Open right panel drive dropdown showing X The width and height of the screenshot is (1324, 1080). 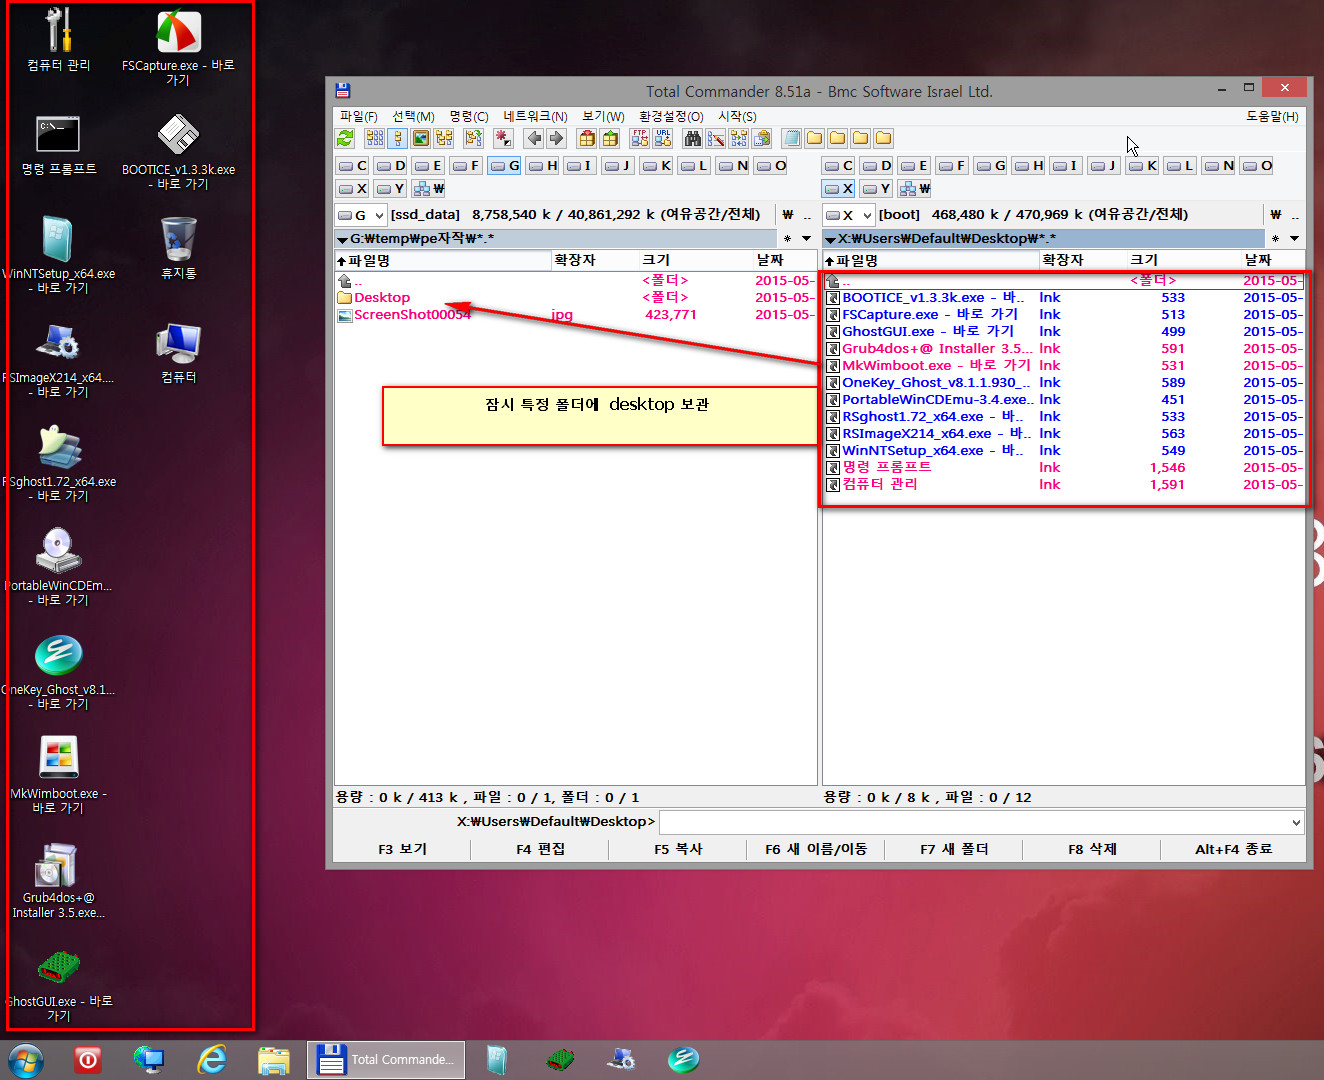[x=849, y=215]
